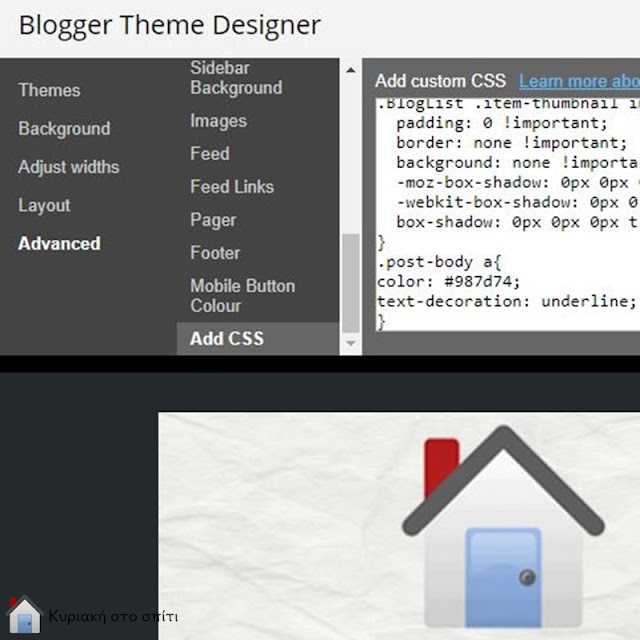Select Mobile Button Colour option
This screenshot has height=640, width=640.
click(x=242, y=296)
